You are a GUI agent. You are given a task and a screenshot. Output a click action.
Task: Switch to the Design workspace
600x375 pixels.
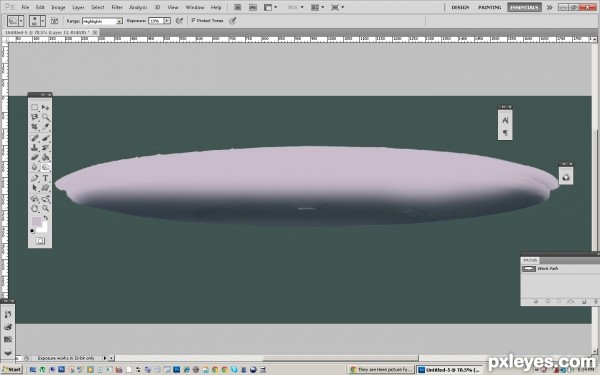point(460,7)
